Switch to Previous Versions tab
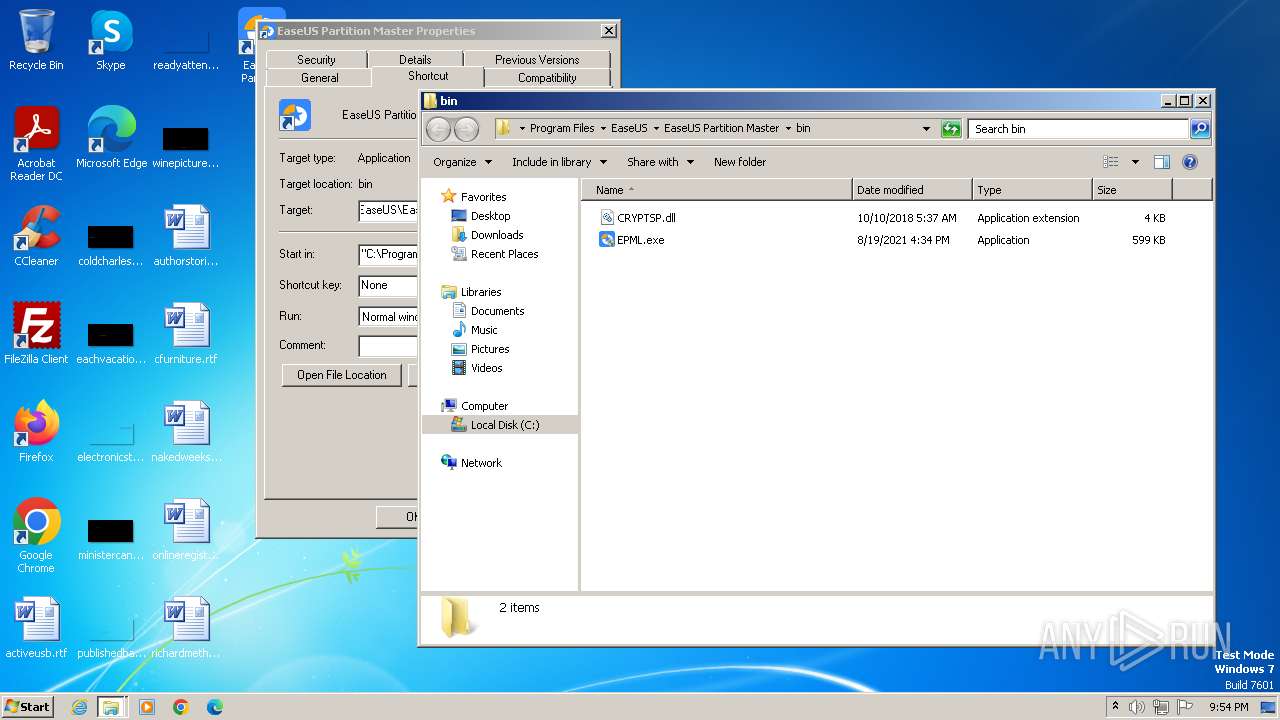The image size is (1280, 720). tap(537, 60)
